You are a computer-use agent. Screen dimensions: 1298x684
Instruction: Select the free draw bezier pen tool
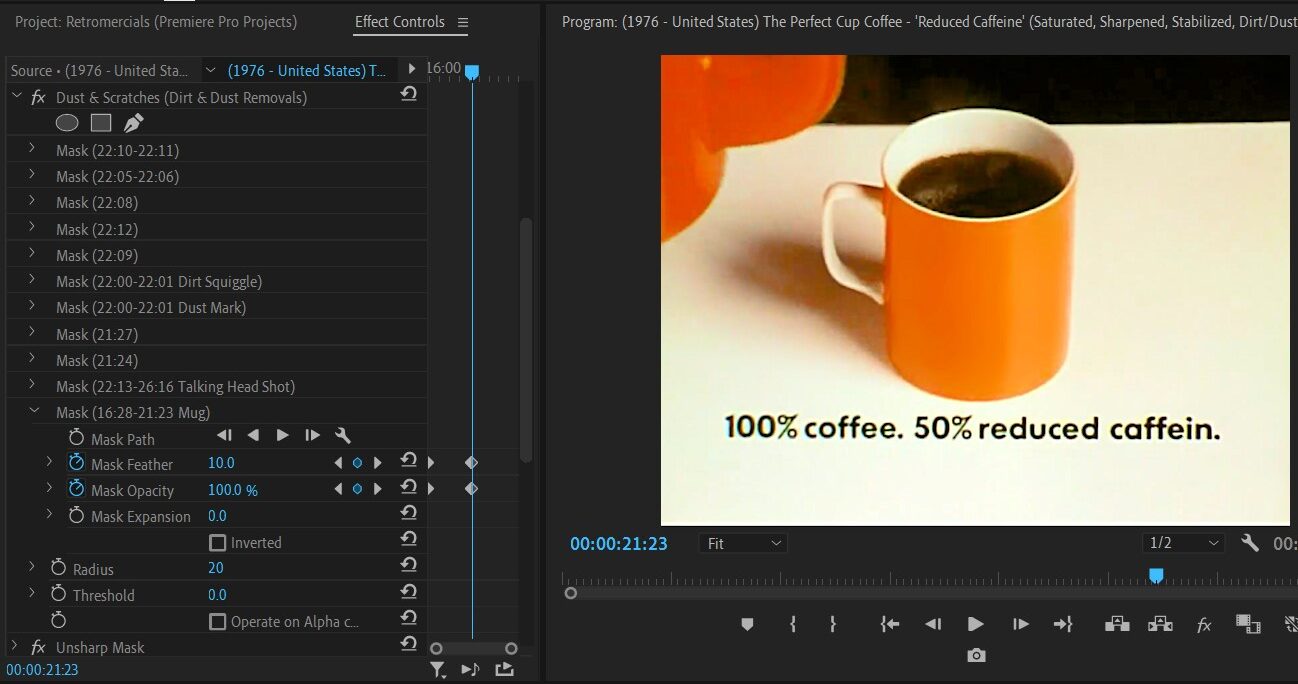point(133,123)
